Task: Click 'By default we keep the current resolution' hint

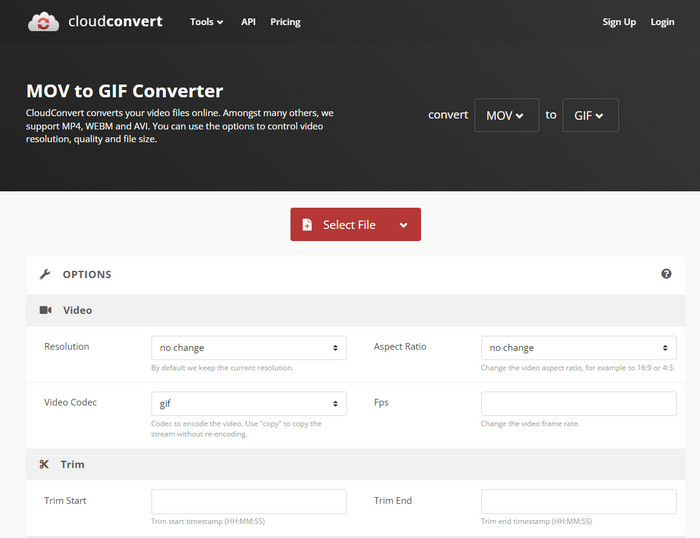Action: pyautogui.click(x=222, y=368)
